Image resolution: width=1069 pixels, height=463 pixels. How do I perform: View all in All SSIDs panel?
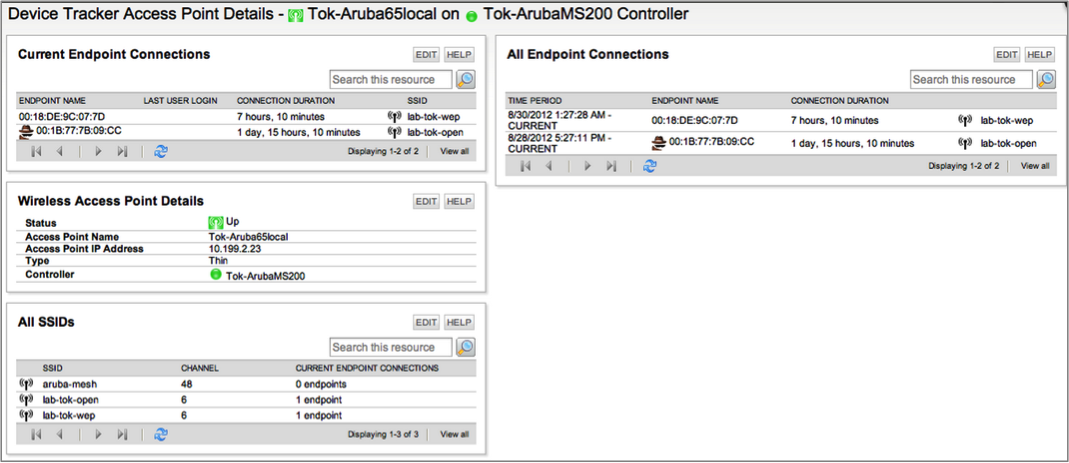tap(454, 434)
